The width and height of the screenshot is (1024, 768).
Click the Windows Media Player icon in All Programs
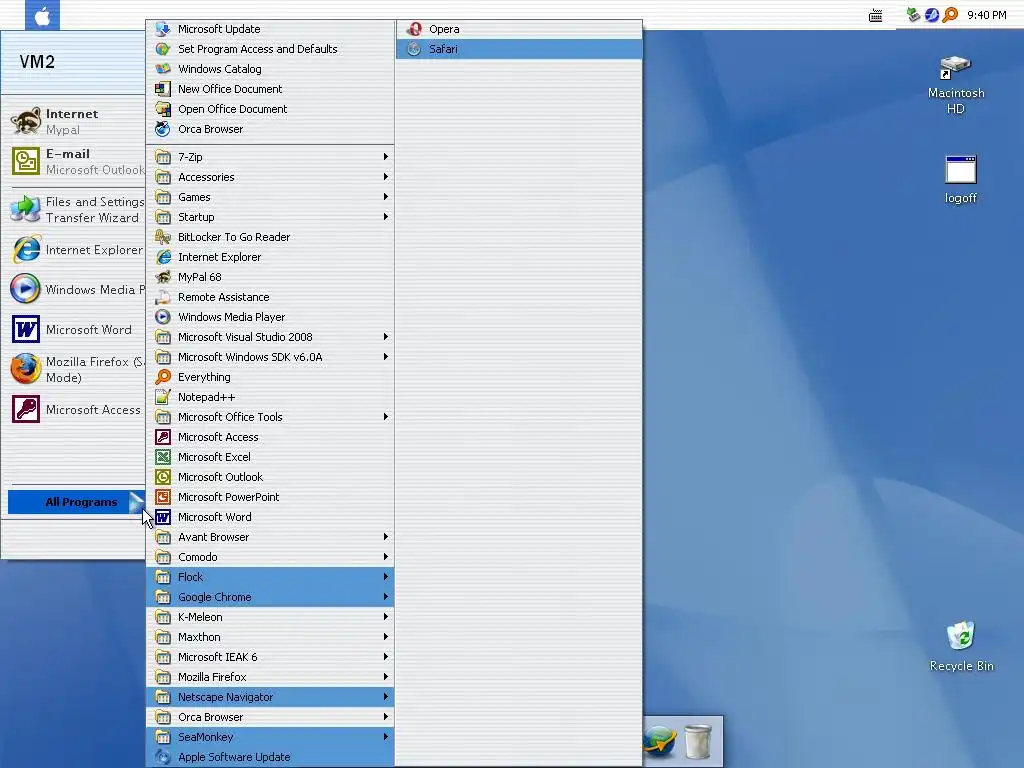pos(163,317)
